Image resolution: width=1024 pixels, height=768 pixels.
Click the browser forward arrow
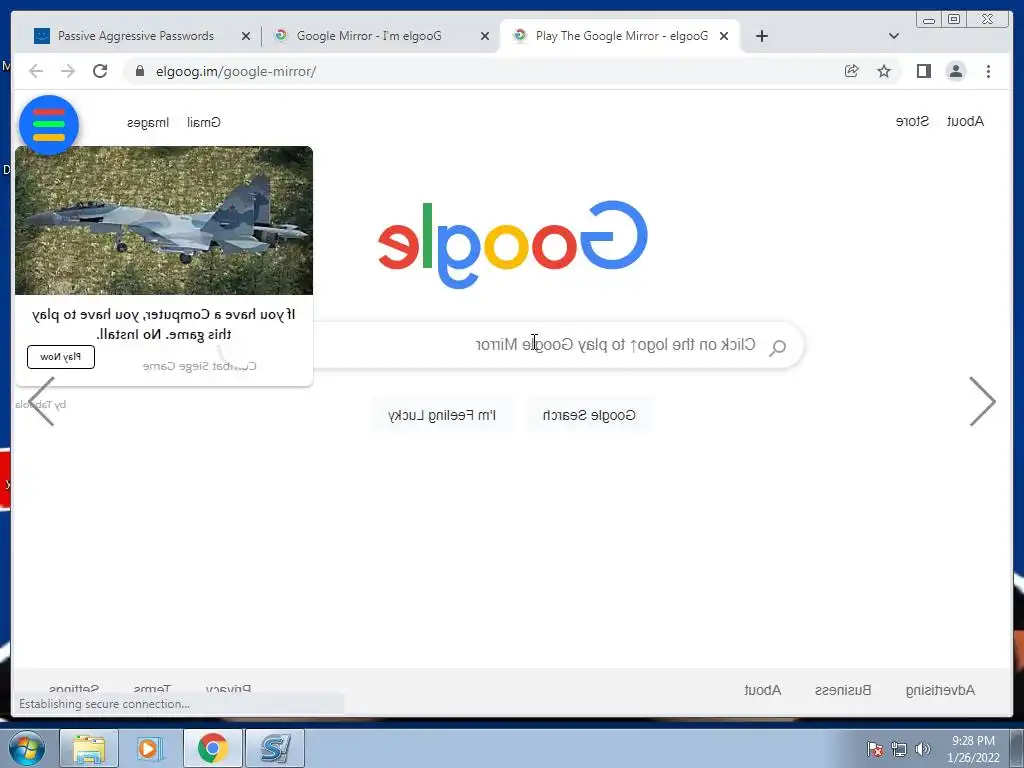68,71
